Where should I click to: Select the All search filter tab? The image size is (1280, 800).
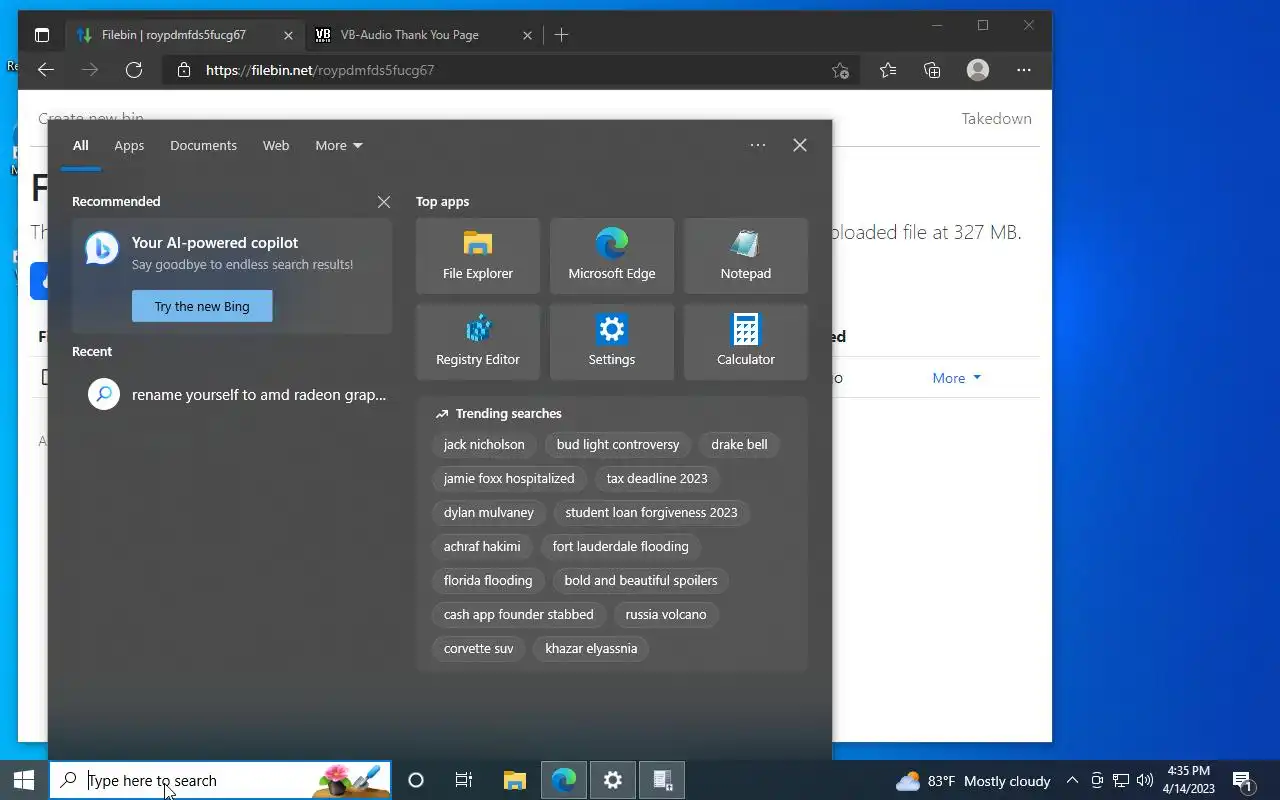tap(80, 145)
